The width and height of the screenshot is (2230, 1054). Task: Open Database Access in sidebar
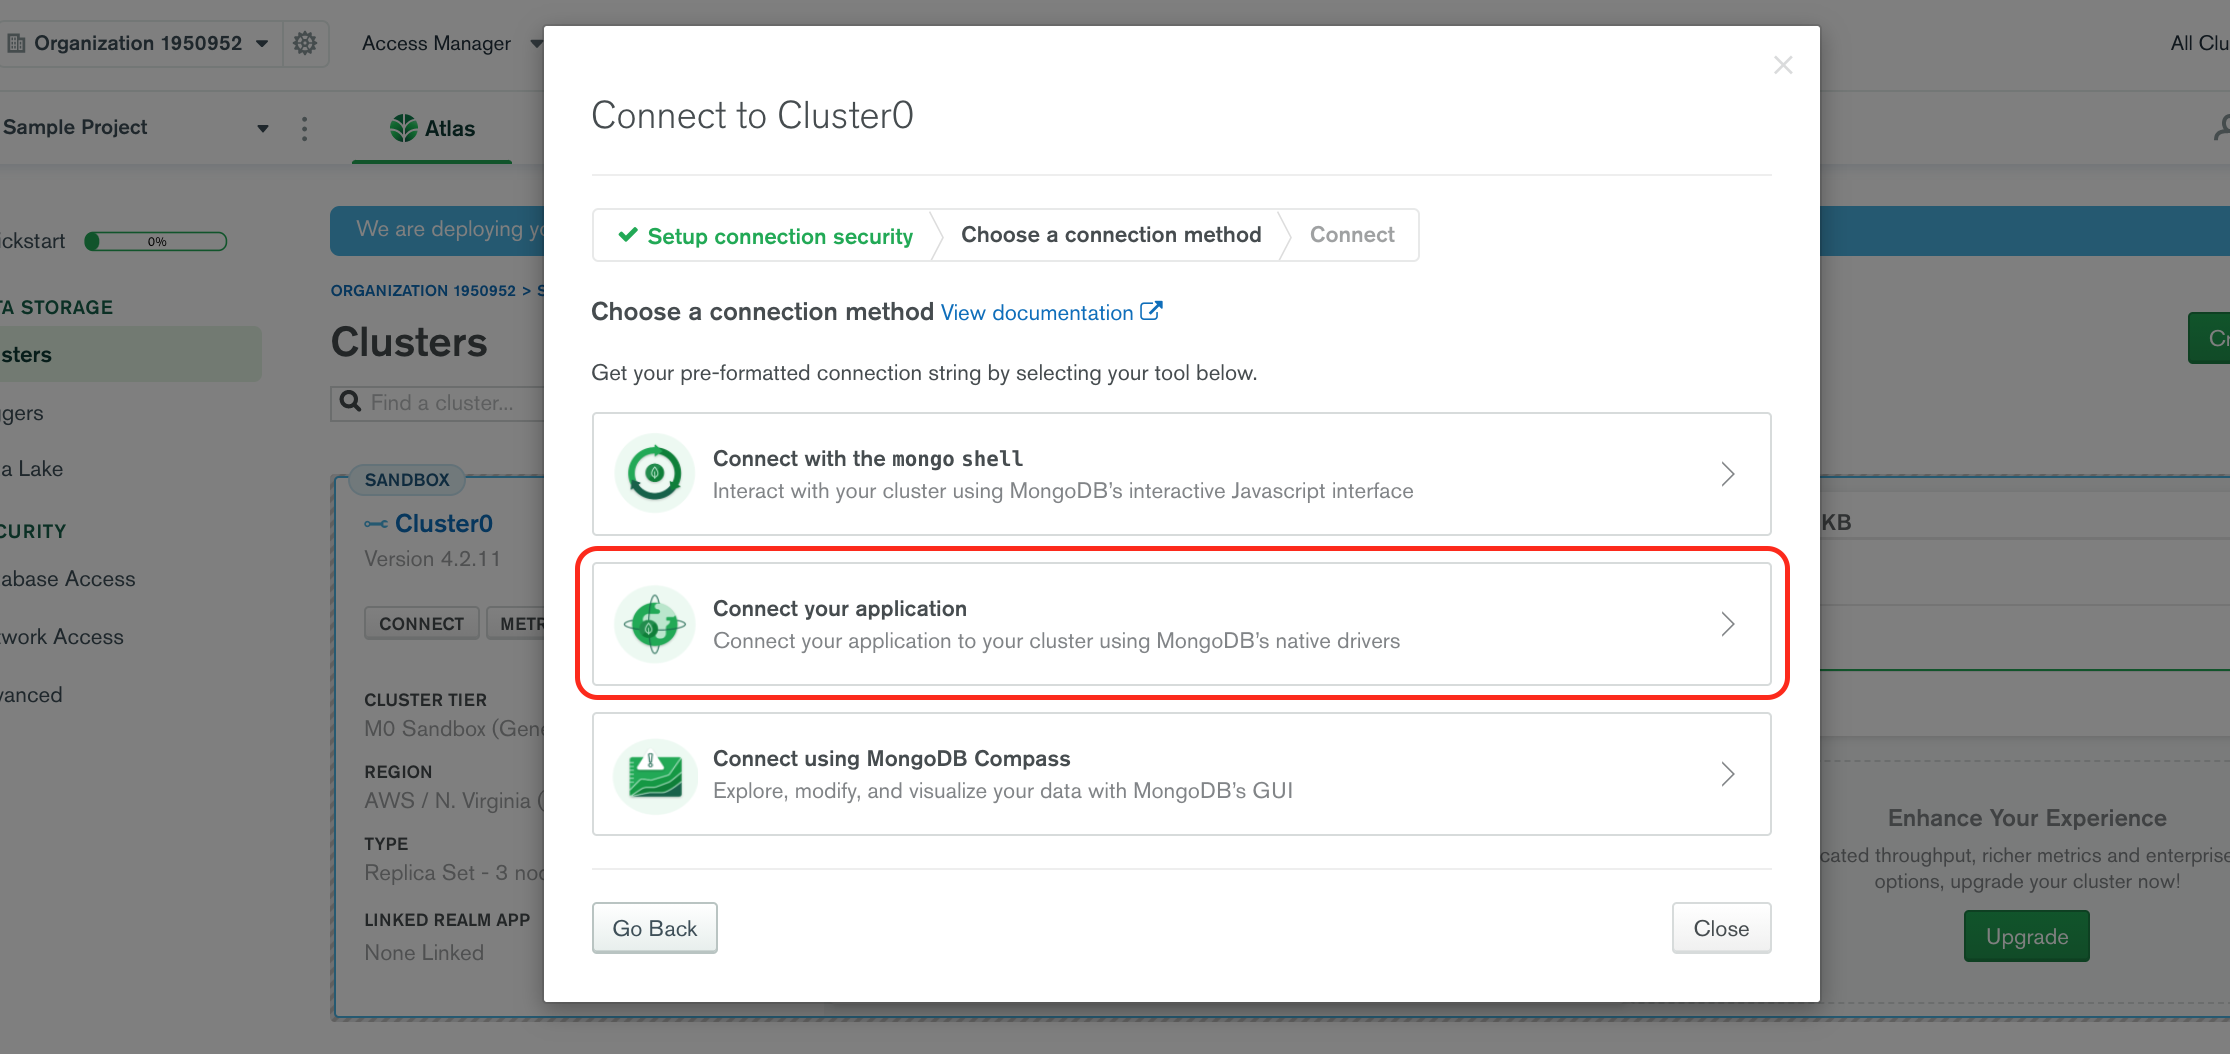pyautogui.click(x=67, y=579)
